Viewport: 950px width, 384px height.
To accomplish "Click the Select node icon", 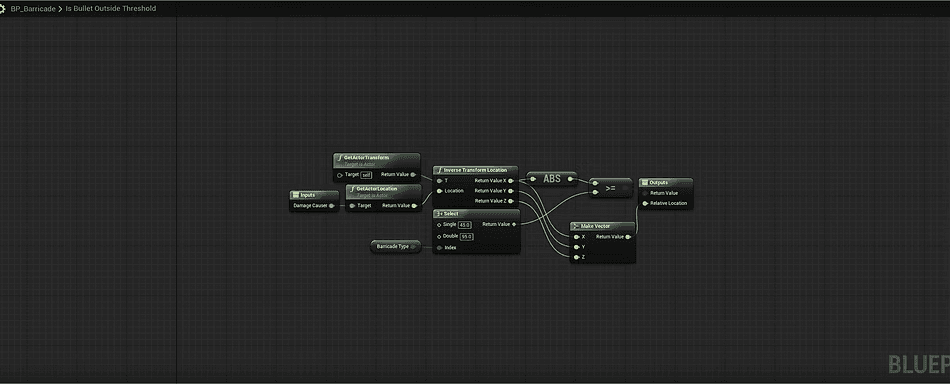I will [439, 214].
